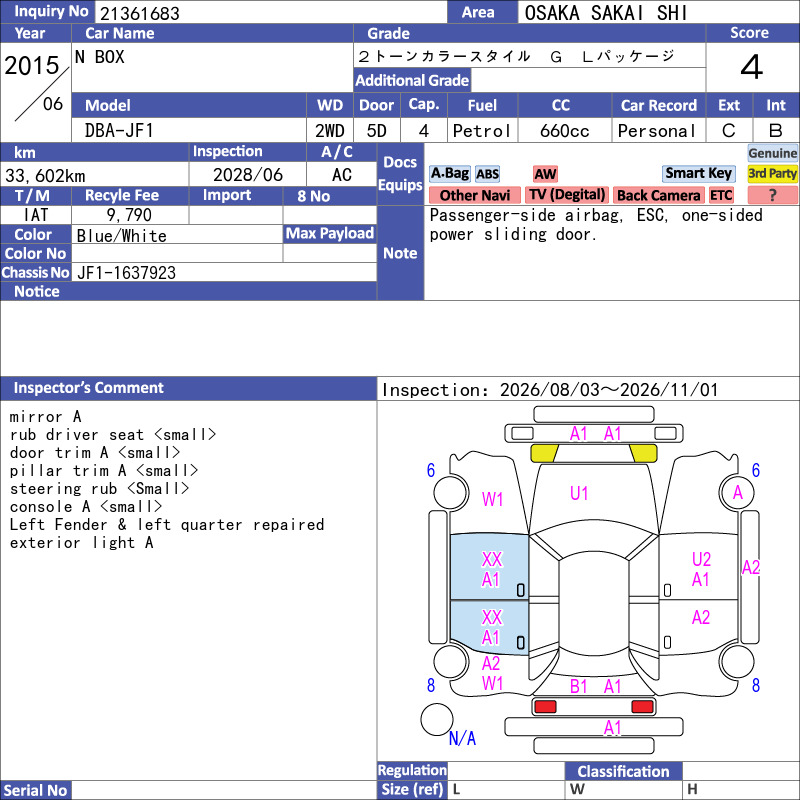
Task: Click the IAT transmission value
Action: pos(36,215)
